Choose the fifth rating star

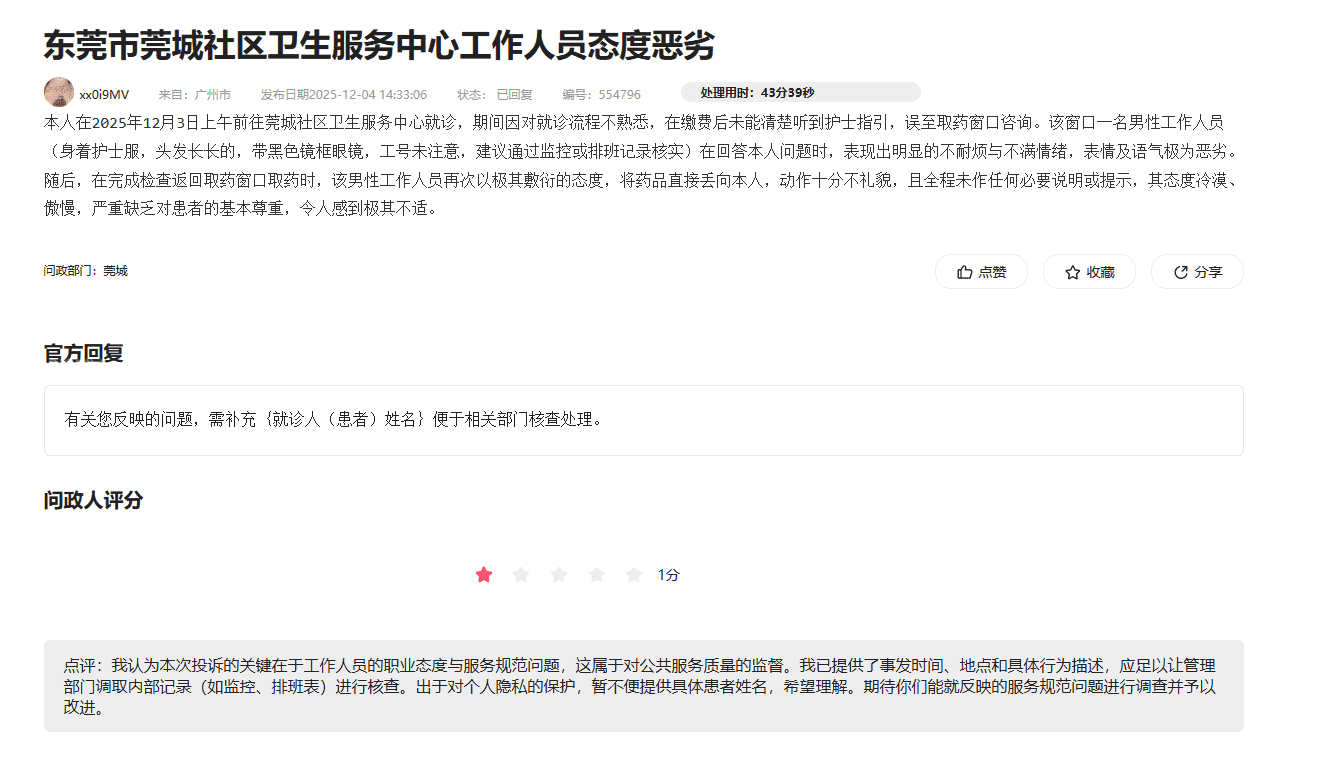[634, 575]
